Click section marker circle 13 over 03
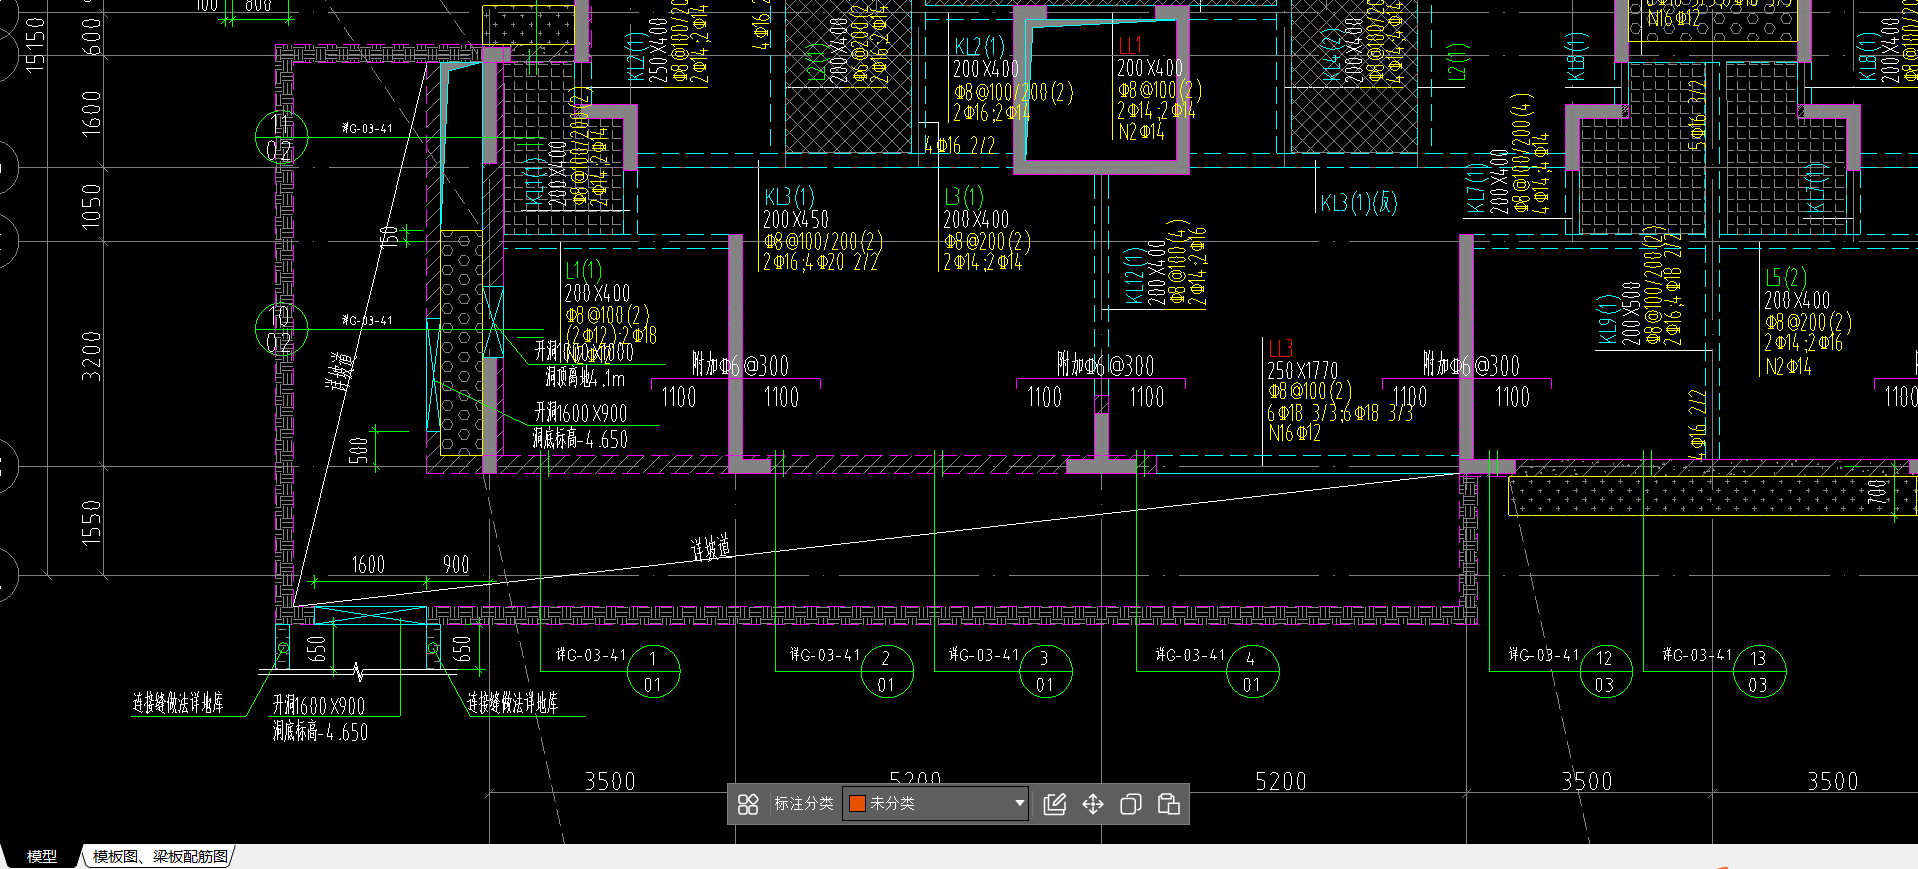This screenshot has height=869, width=1918. (x=1759, y=671)
